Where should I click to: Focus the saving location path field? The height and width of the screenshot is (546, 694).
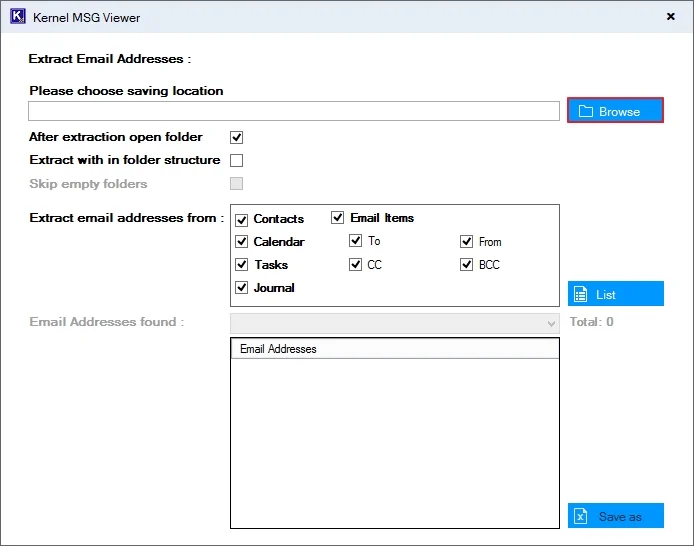pos(294,111)
